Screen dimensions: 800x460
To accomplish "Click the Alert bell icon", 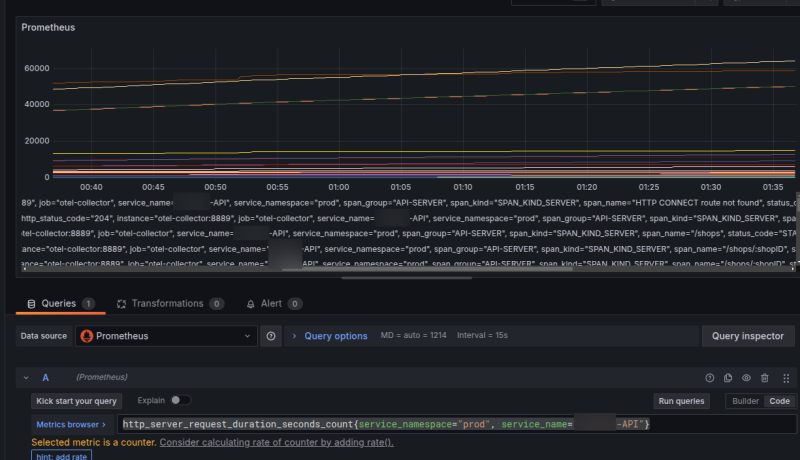I will pos(250,304).
